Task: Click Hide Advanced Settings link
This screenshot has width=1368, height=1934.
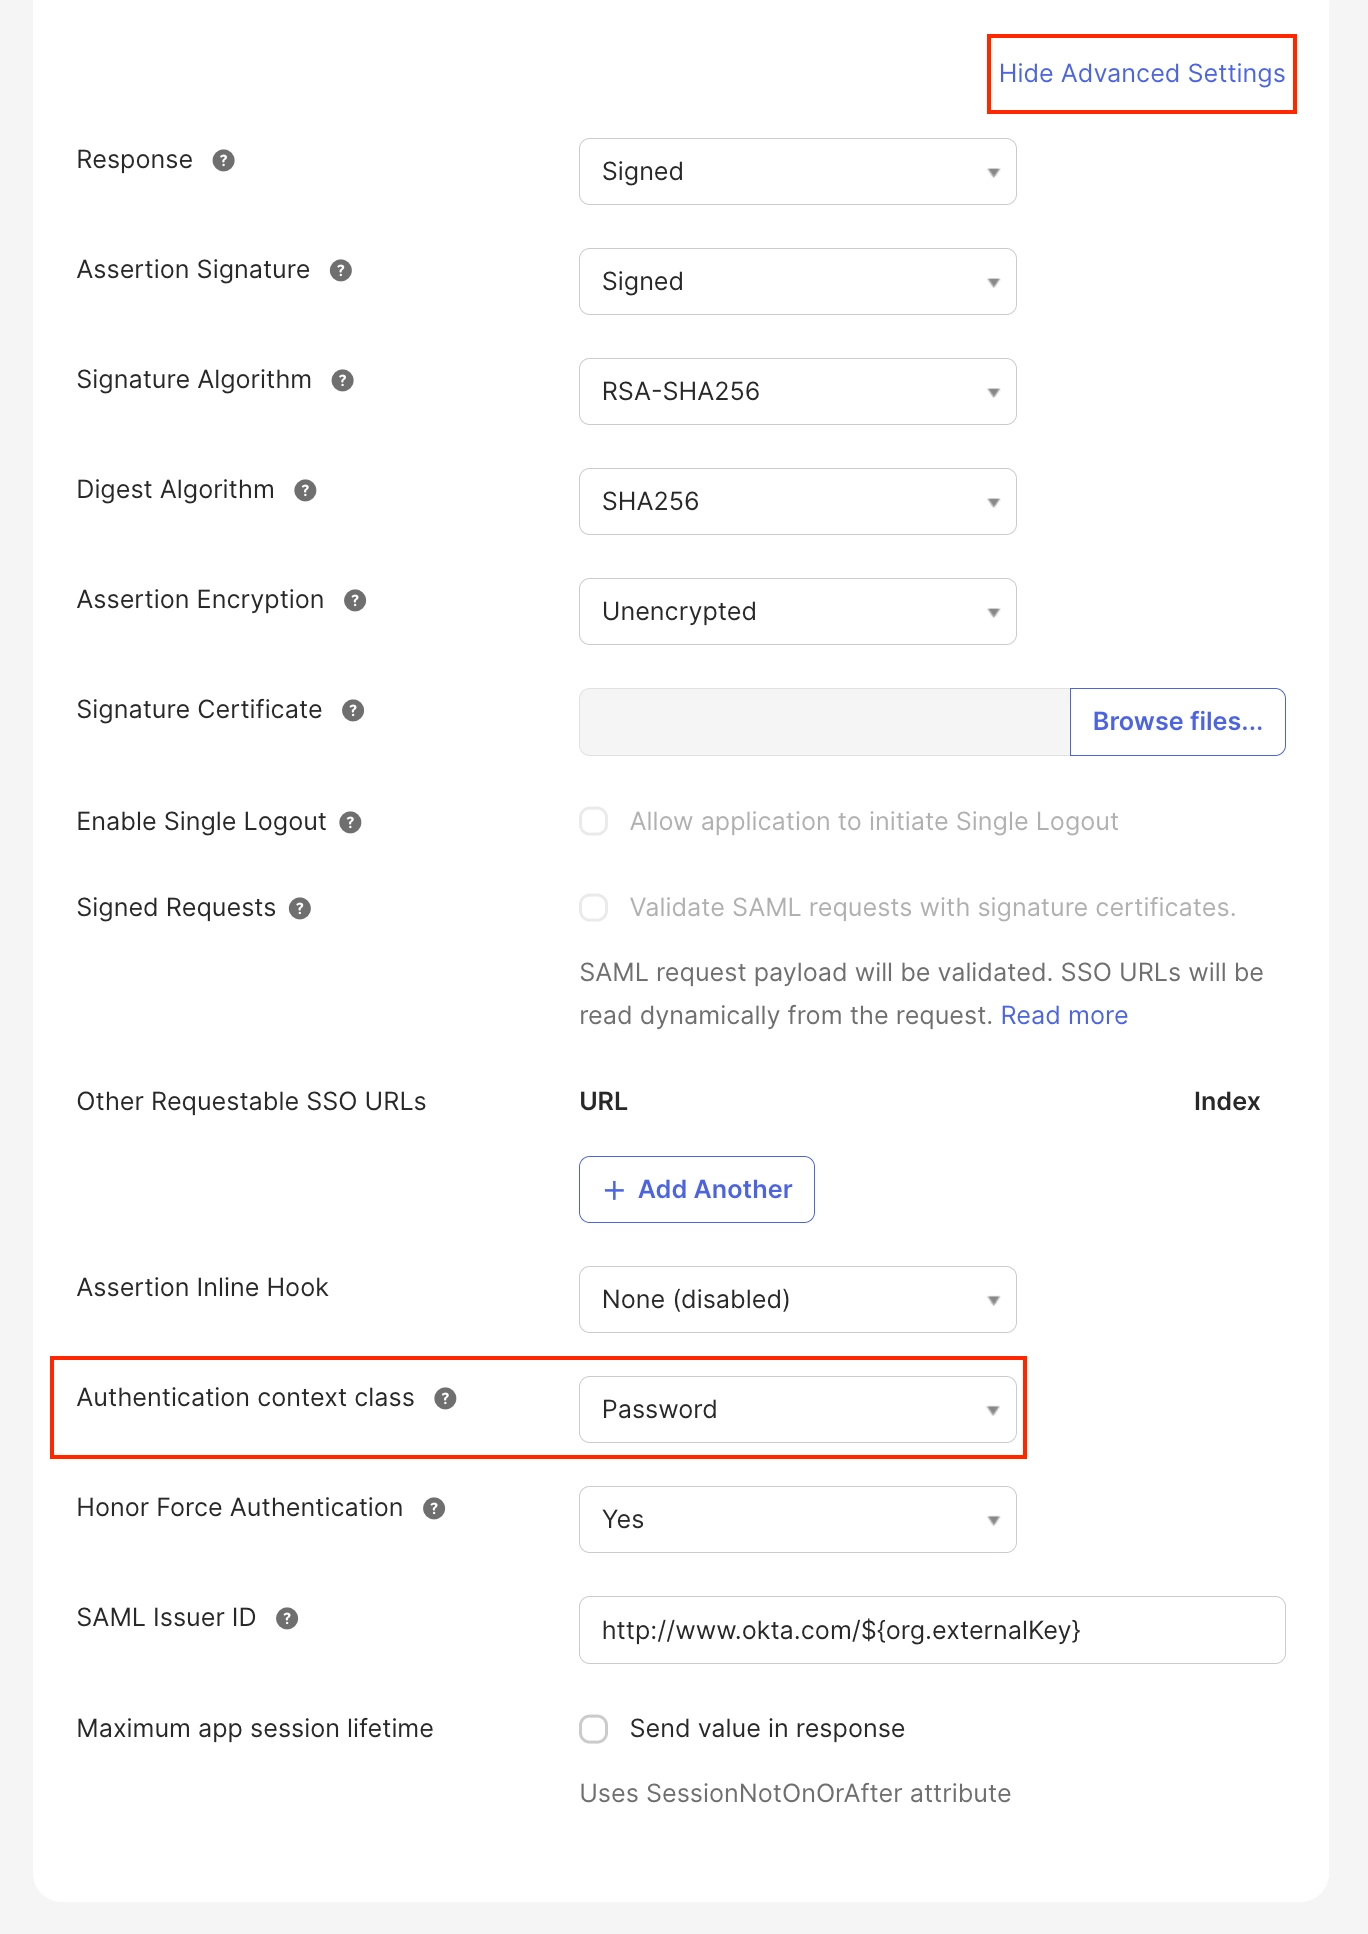Action: [x=1141, y=74]
